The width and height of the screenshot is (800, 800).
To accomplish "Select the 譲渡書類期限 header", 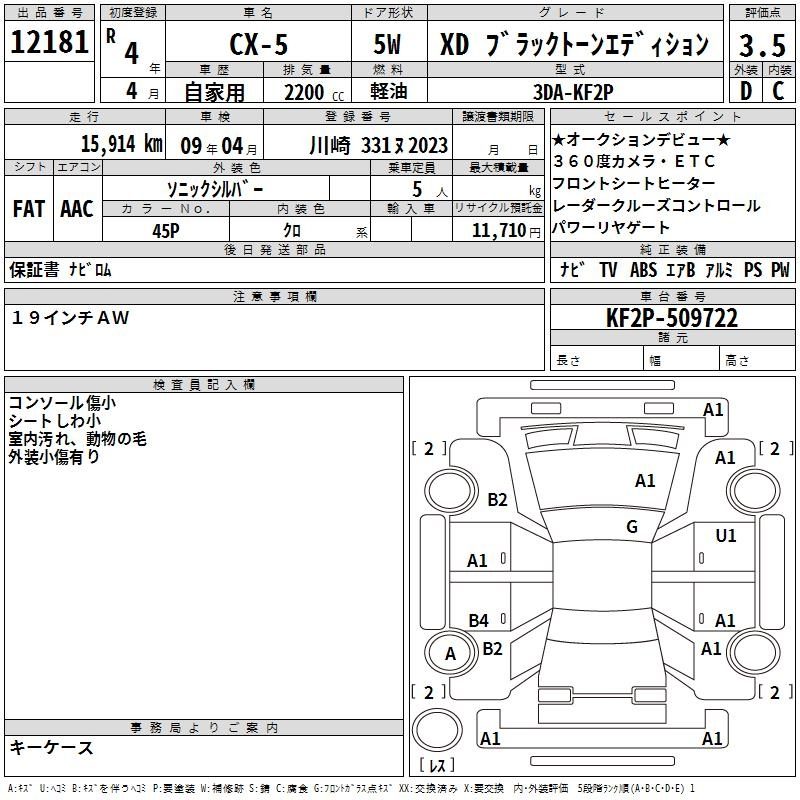I will [x=498, y=116].
